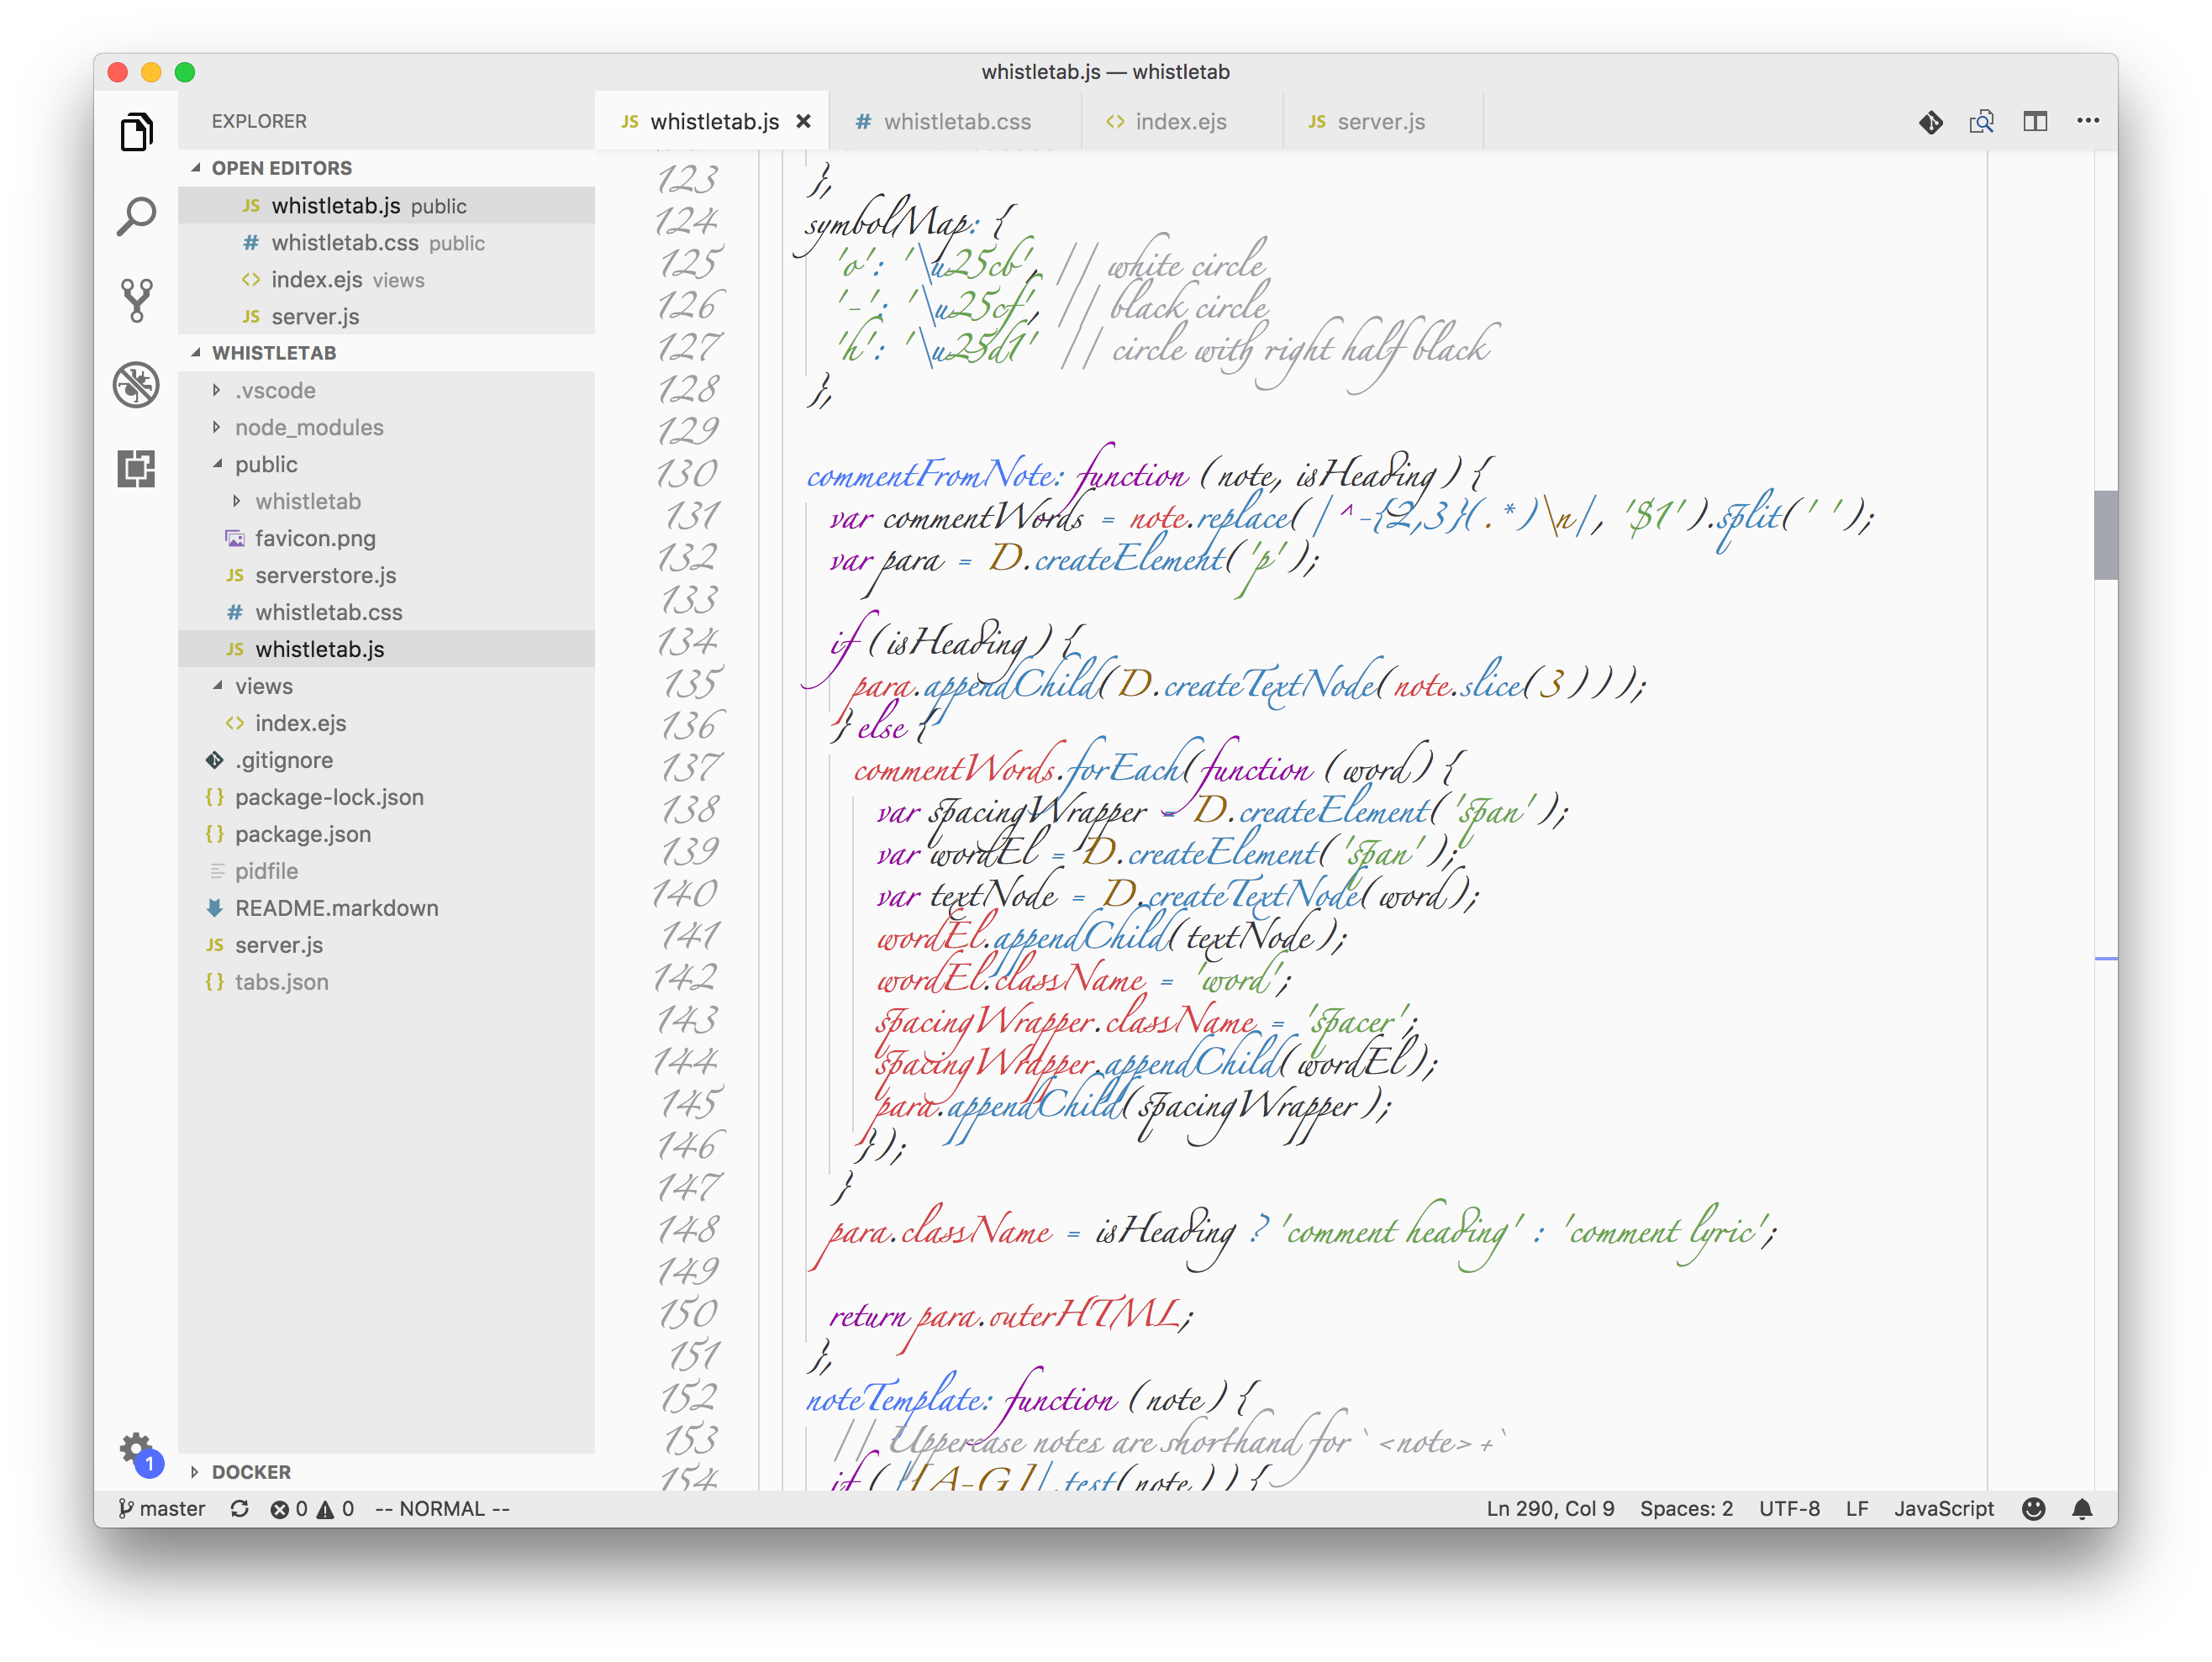Open the Extensions view
The image size is (2212, 1662).
coord(137,467)
